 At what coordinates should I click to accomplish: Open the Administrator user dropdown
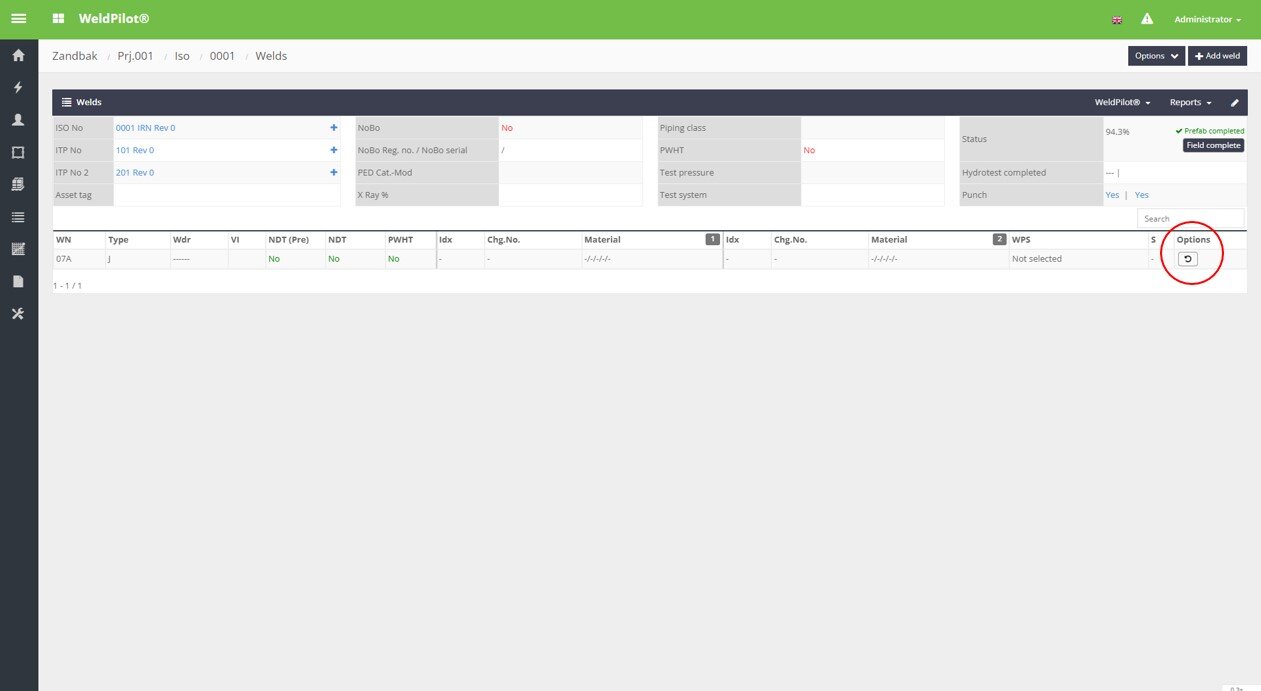(x=1207, y=19)
